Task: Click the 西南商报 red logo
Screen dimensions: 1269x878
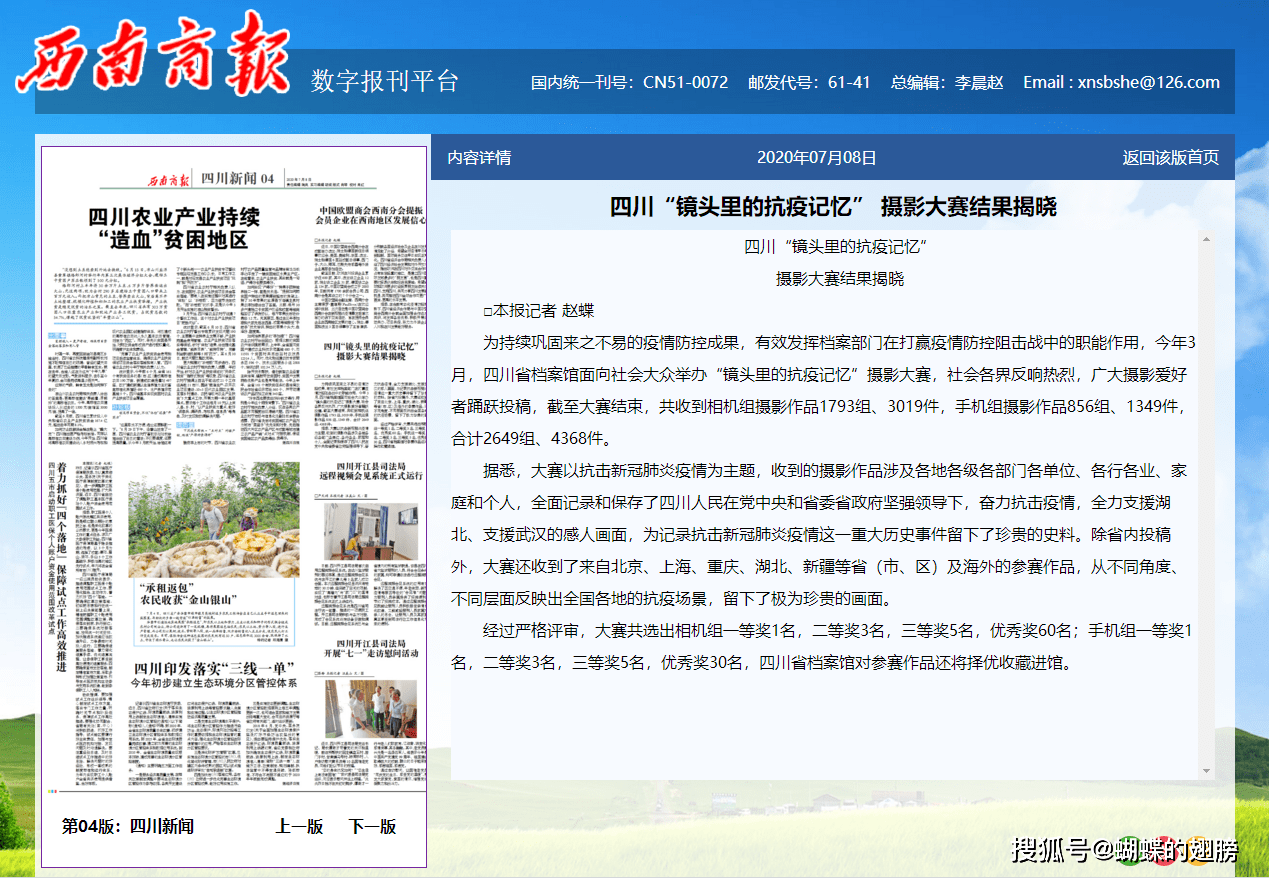Action: click(x=152, y=55)
